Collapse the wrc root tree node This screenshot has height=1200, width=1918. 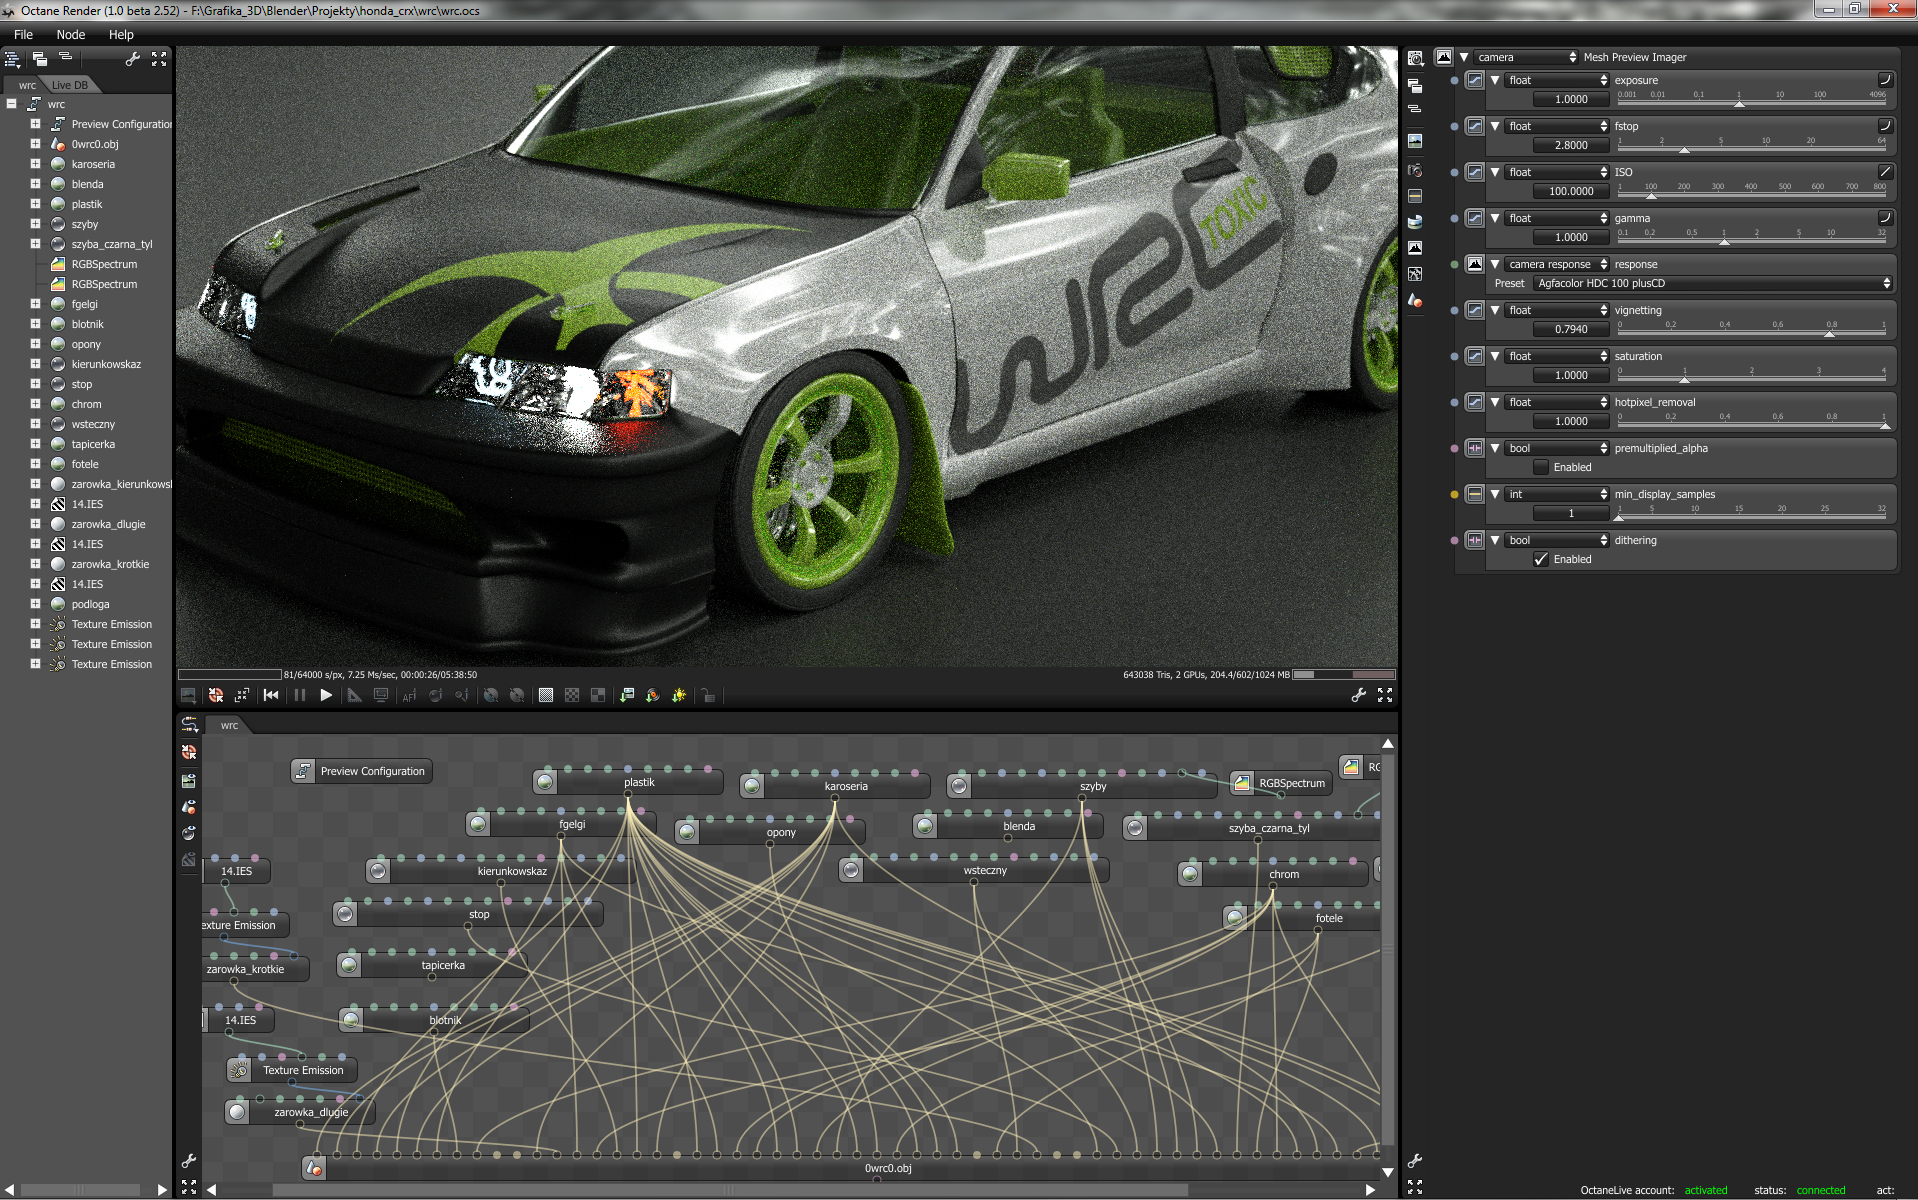[11, 104]
